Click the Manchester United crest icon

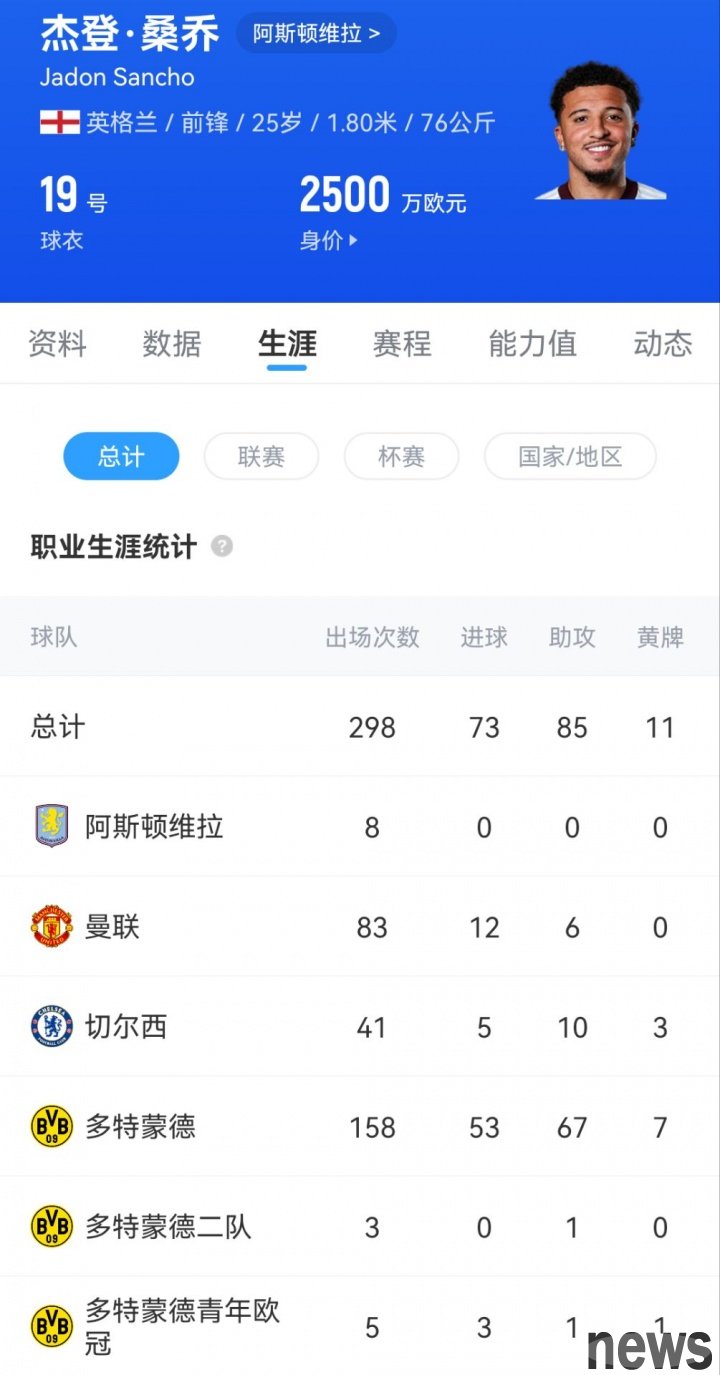(x=51, y=926)
